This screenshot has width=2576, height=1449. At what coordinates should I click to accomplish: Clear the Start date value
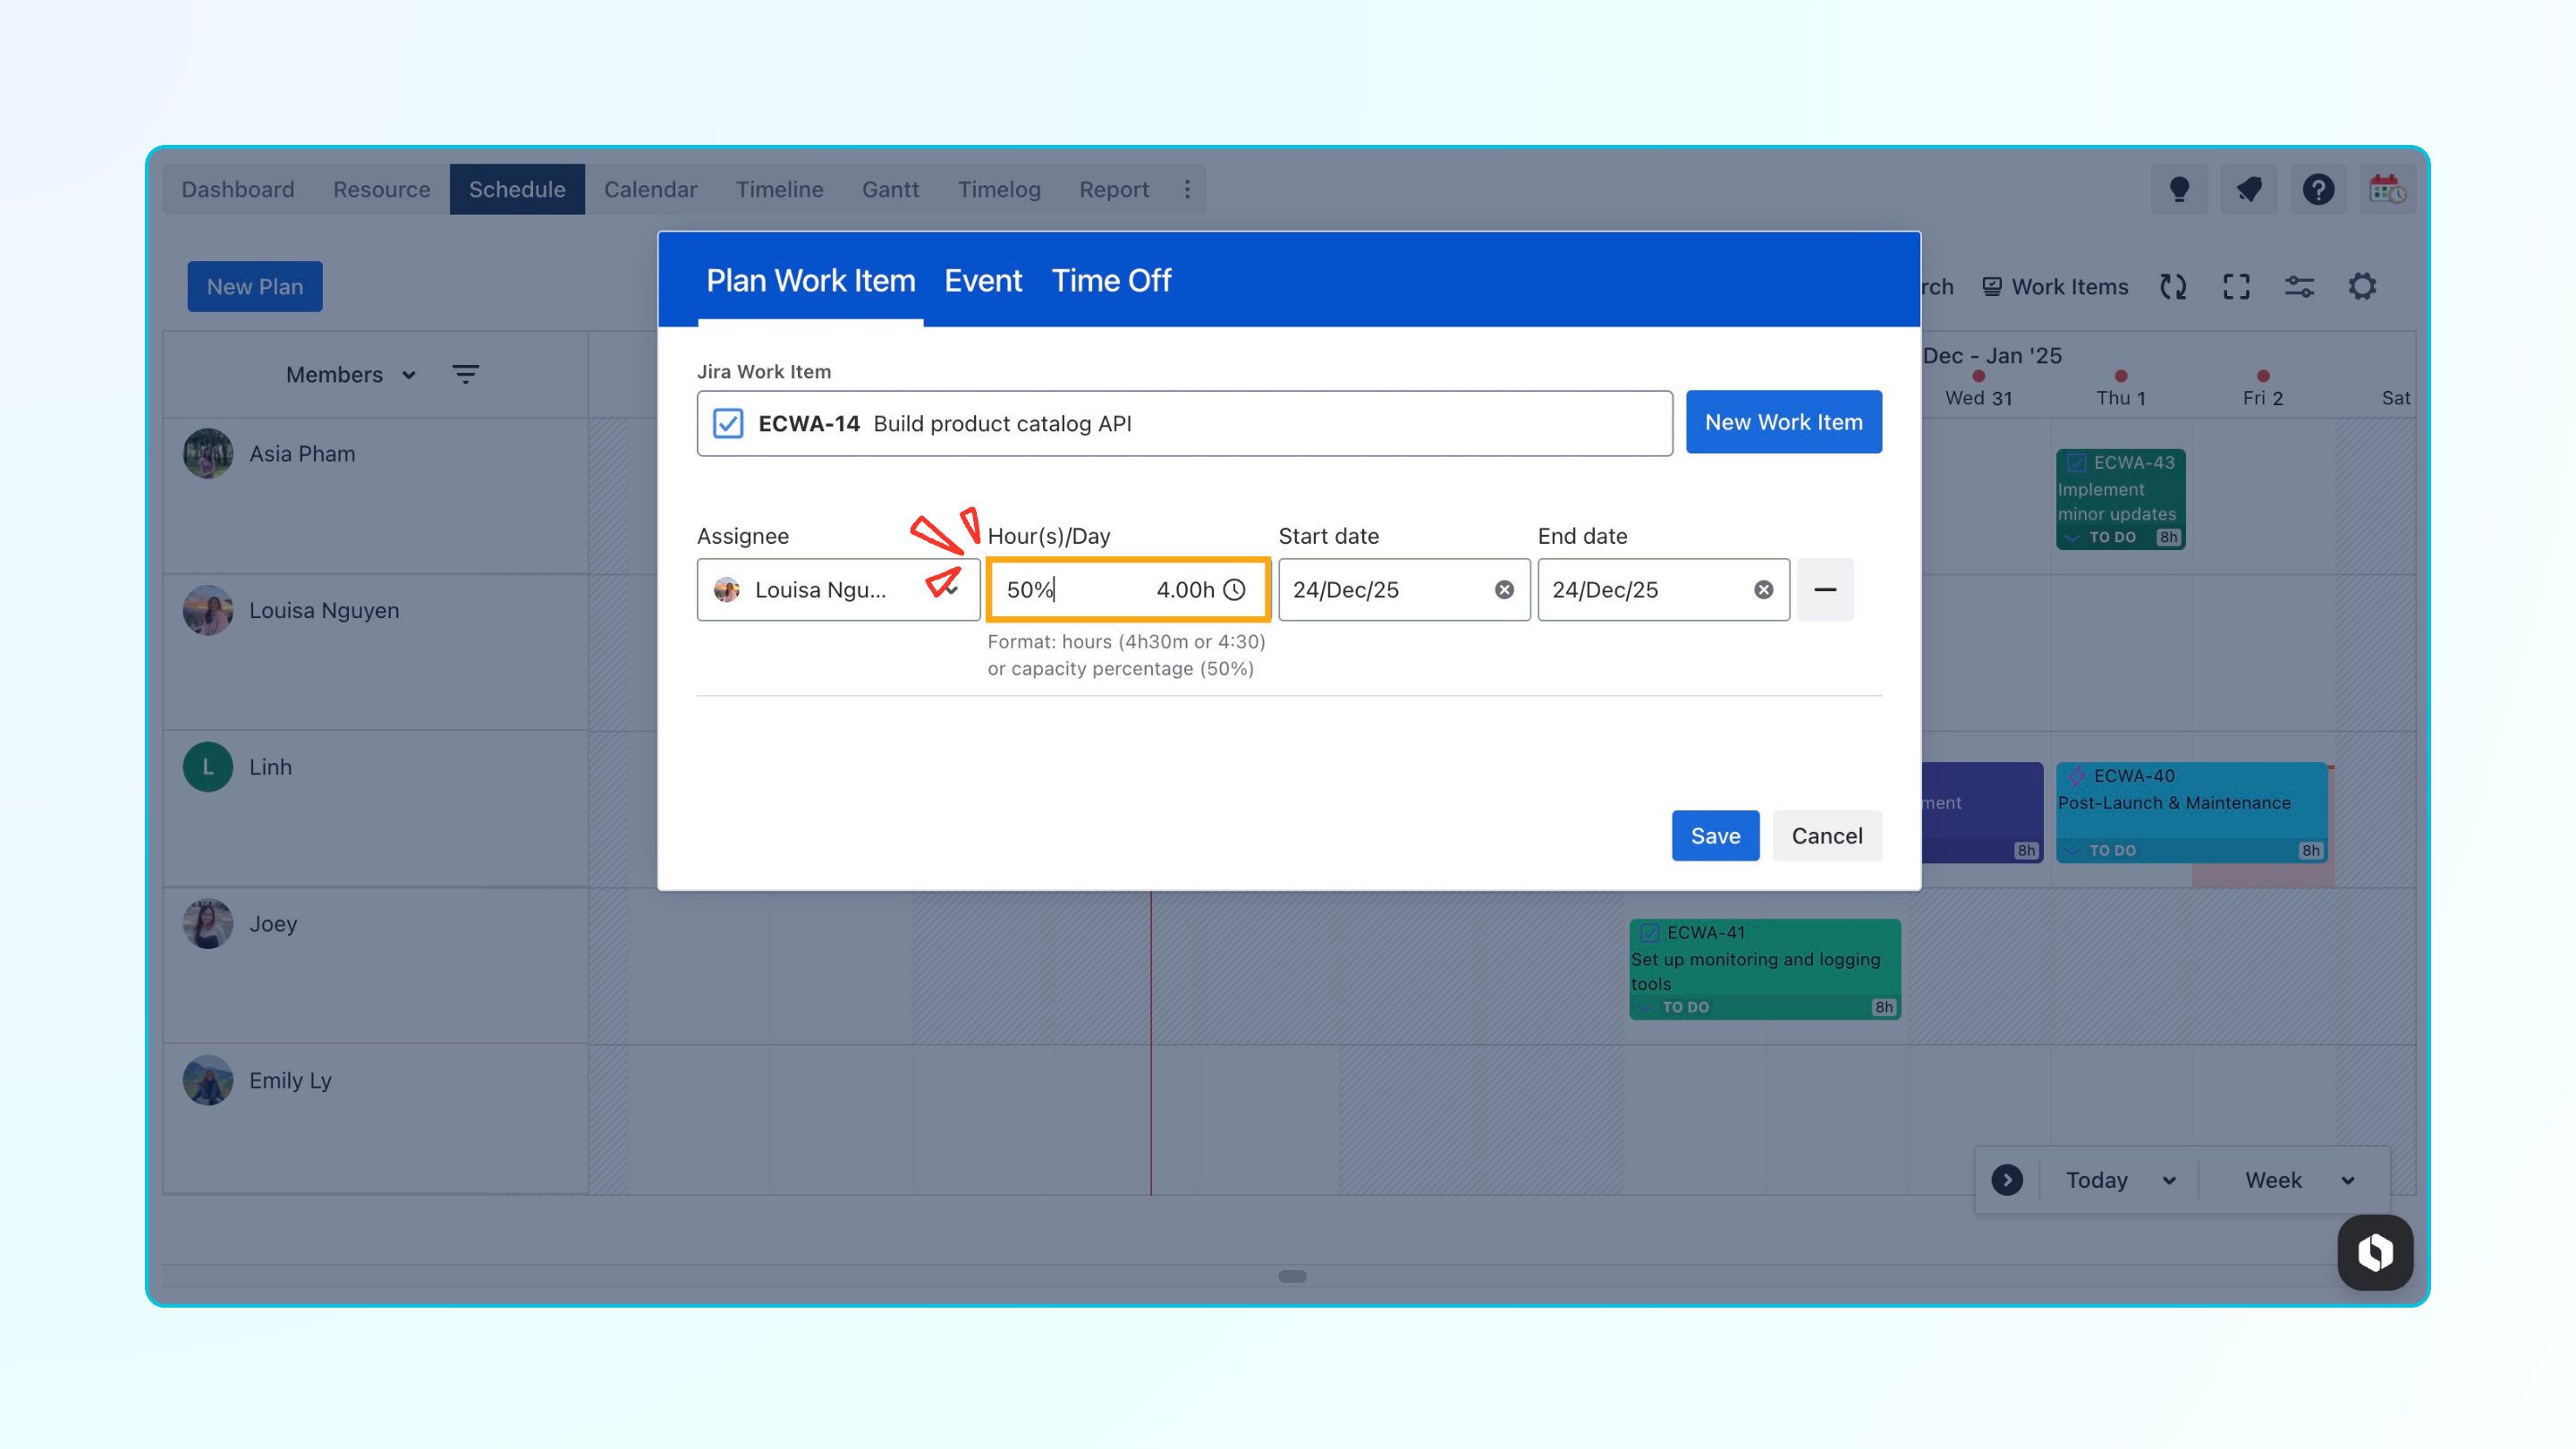[x=1504, y=590]
